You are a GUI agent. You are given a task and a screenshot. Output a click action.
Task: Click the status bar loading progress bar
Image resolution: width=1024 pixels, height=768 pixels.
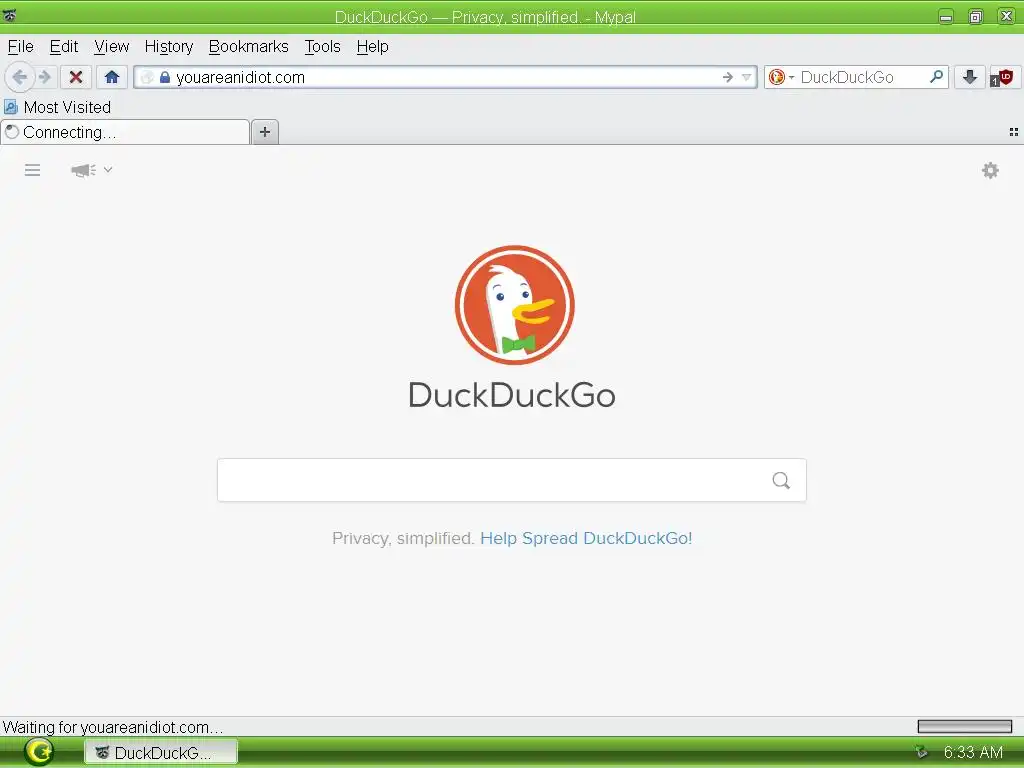coord(965,726)
